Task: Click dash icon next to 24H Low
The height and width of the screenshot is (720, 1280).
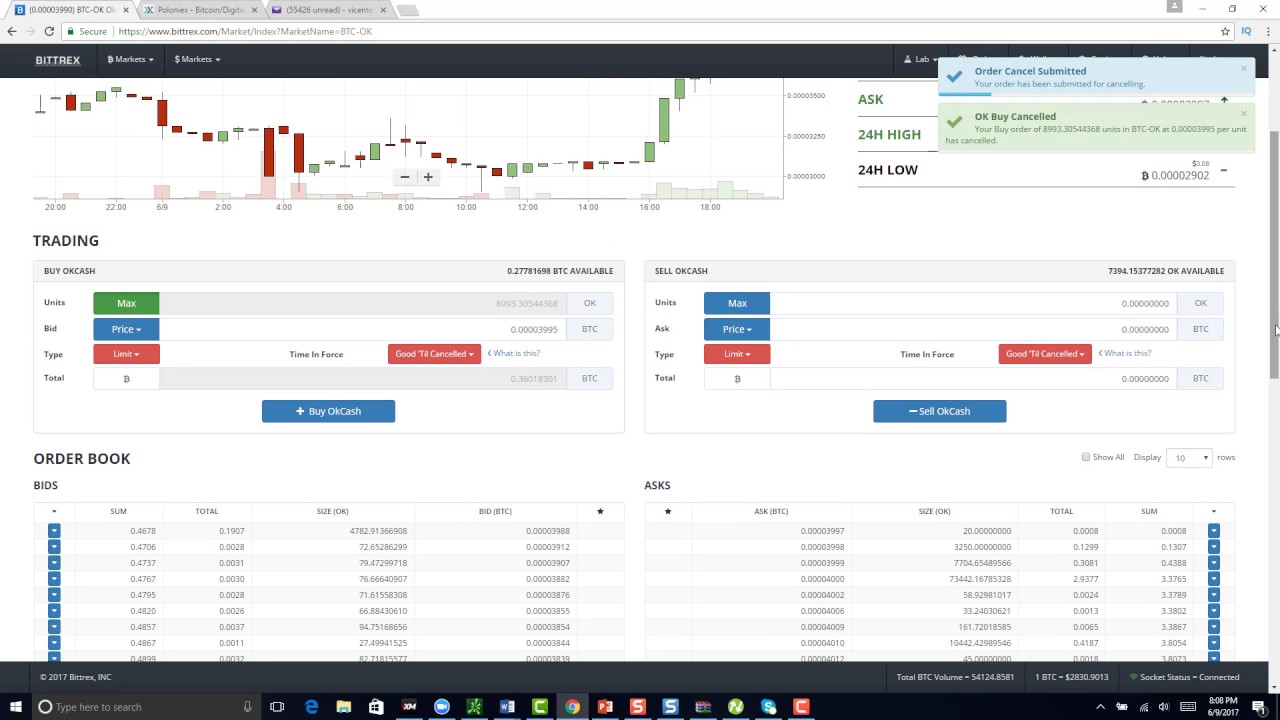Action: click(1223, 171)
